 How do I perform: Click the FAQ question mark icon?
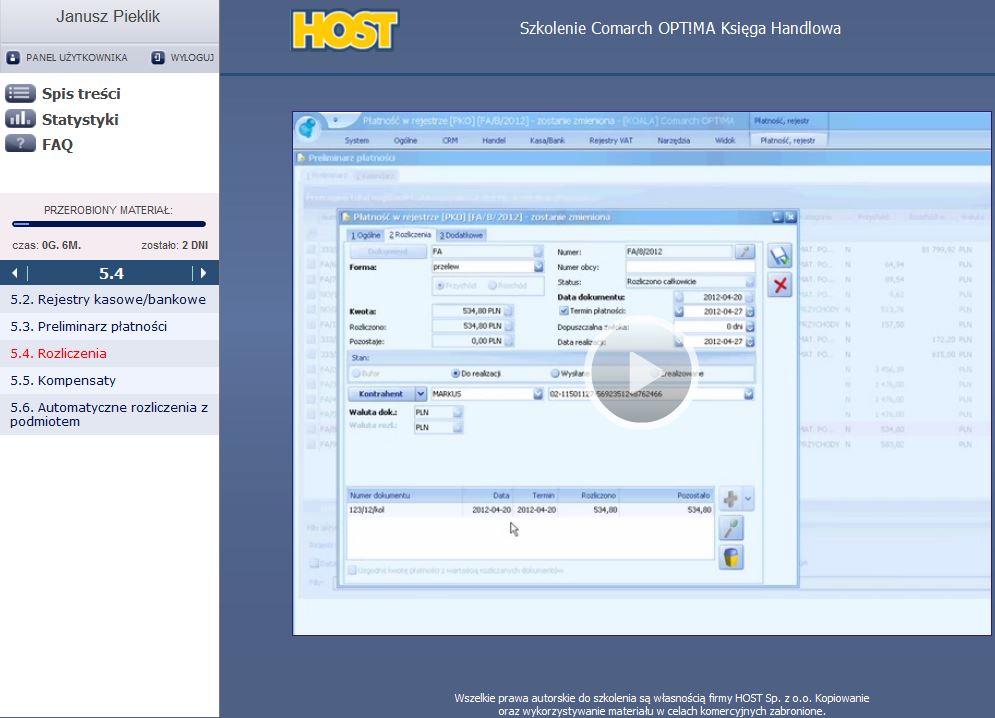pyautogui.click(x=20, y=144)
